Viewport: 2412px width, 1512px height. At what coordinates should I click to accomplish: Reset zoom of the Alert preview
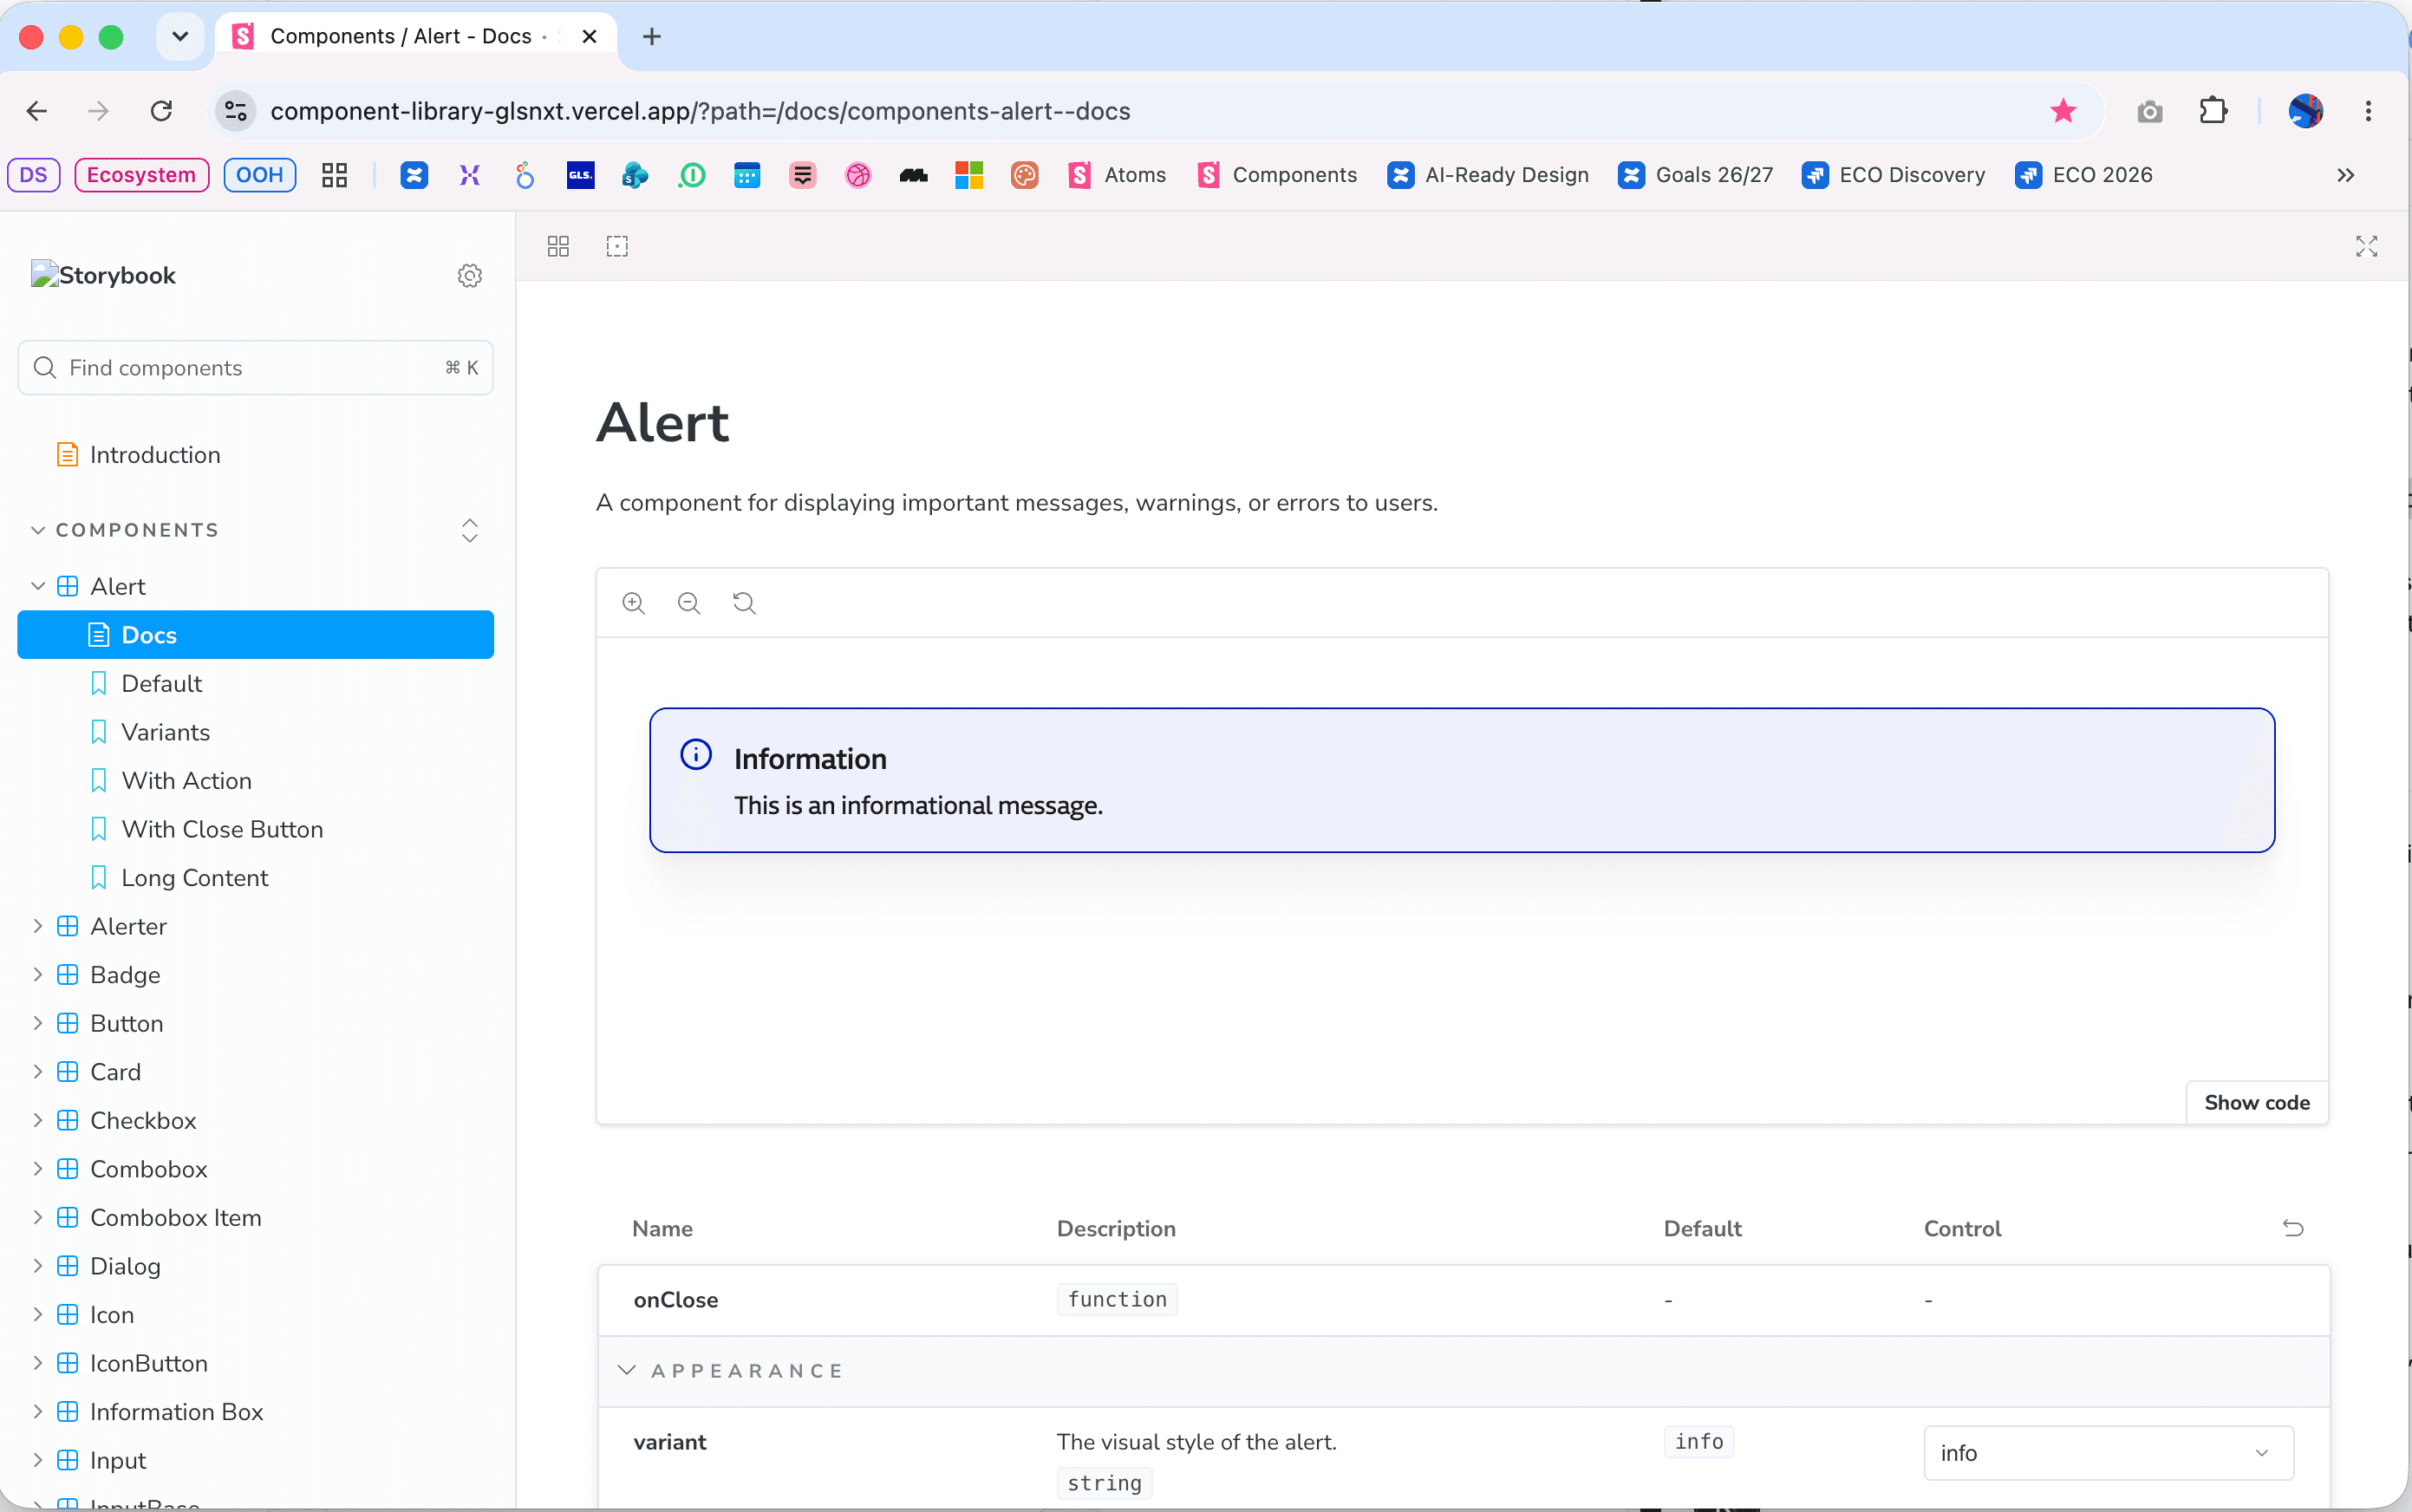[x=744, y=603]
